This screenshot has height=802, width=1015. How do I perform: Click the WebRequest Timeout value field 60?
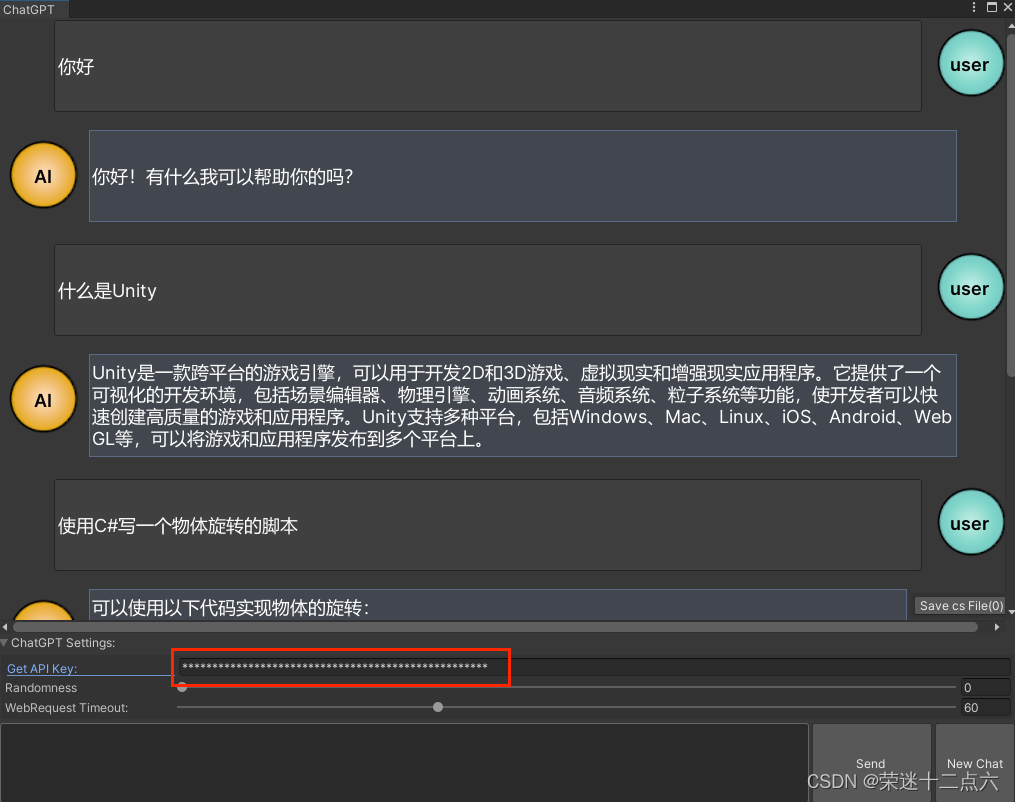pos(985,707)
